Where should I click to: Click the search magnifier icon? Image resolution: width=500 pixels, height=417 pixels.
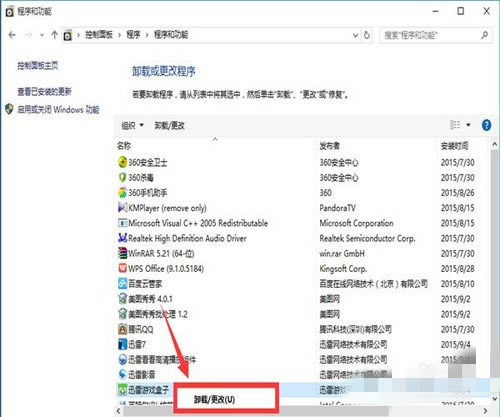(x=484, y=35)
